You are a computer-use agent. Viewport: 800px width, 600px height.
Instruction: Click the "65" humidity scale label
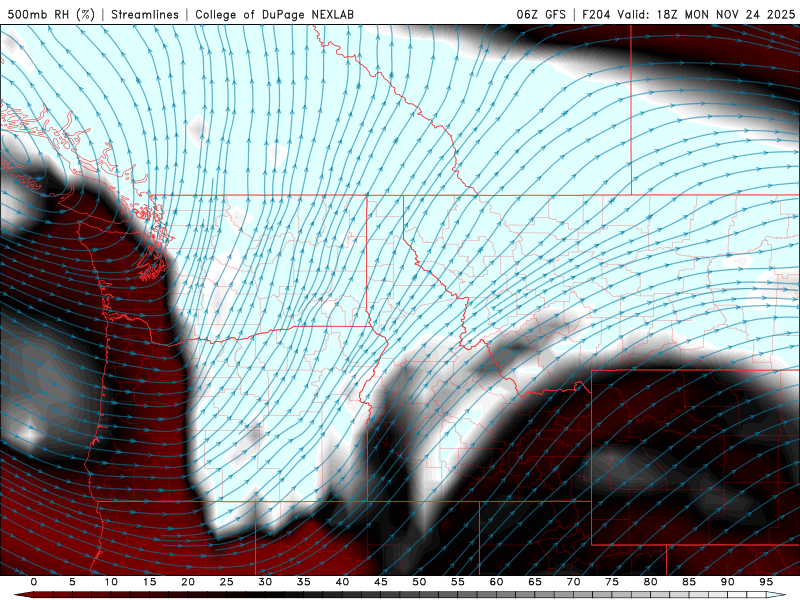(535, 582)
